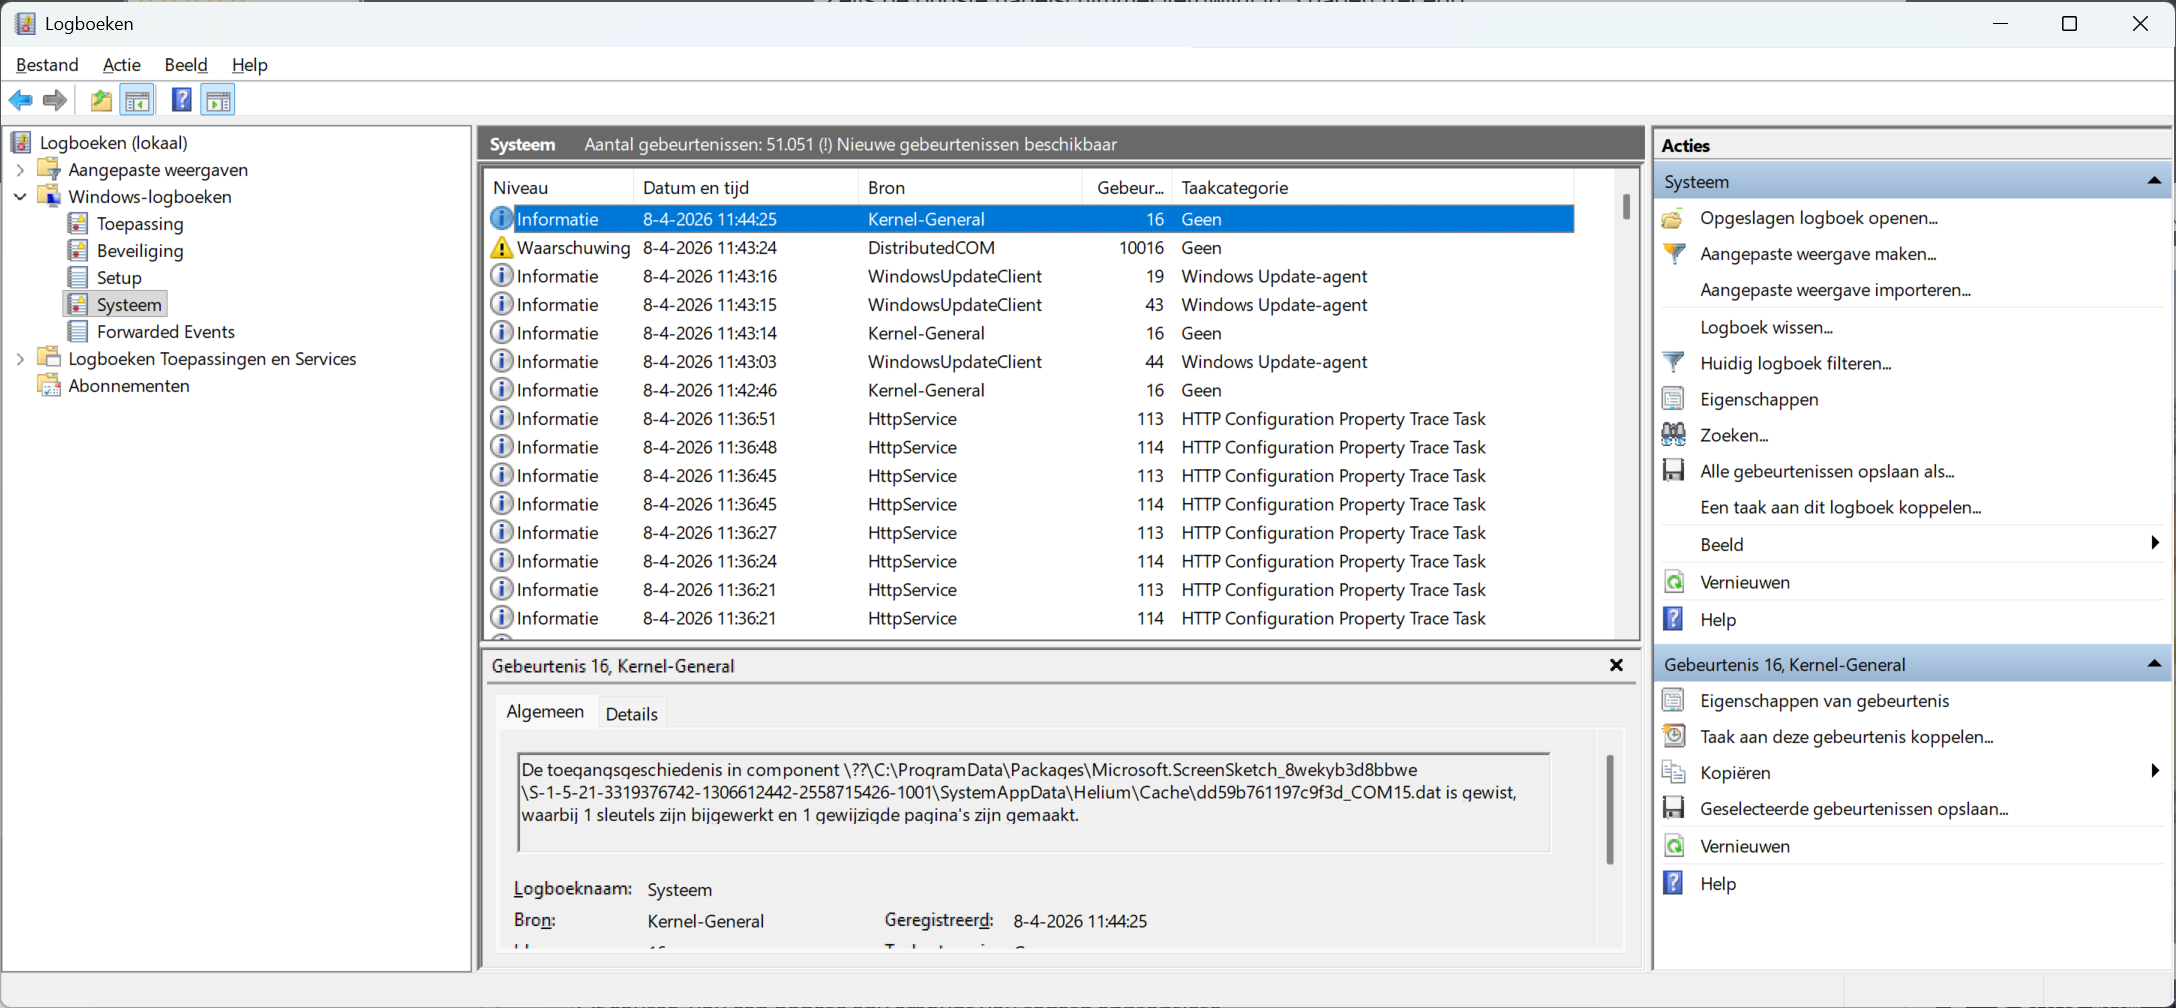Image resolution: width=2176 pixels, height=1008 pixels.
Task: Click Alle gebeurtenissen opslaan als… action
Action: [x=1827, y=471]
